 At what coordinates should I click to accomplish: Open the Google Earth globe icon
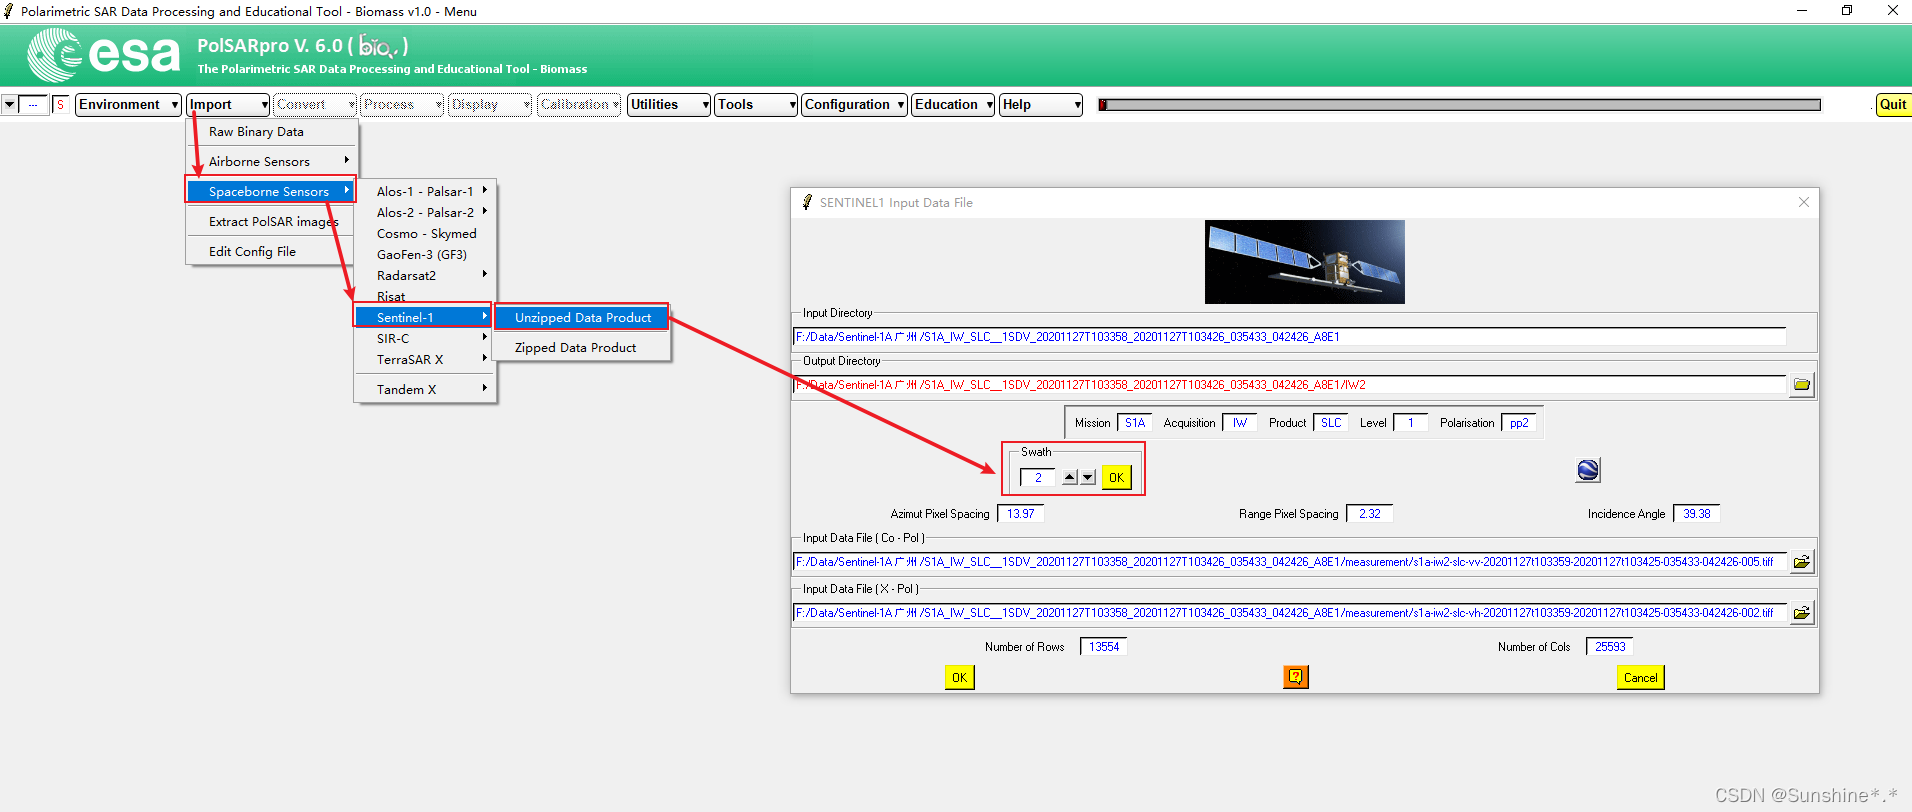[x=1588, y=470]
